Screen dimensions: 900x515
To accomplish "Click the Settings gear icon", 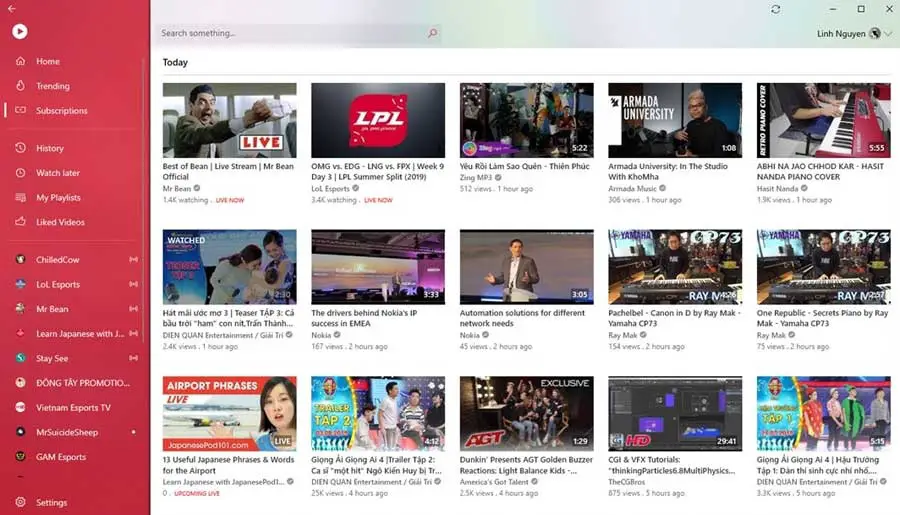I will pyautogui.click(x=20, y=502).
